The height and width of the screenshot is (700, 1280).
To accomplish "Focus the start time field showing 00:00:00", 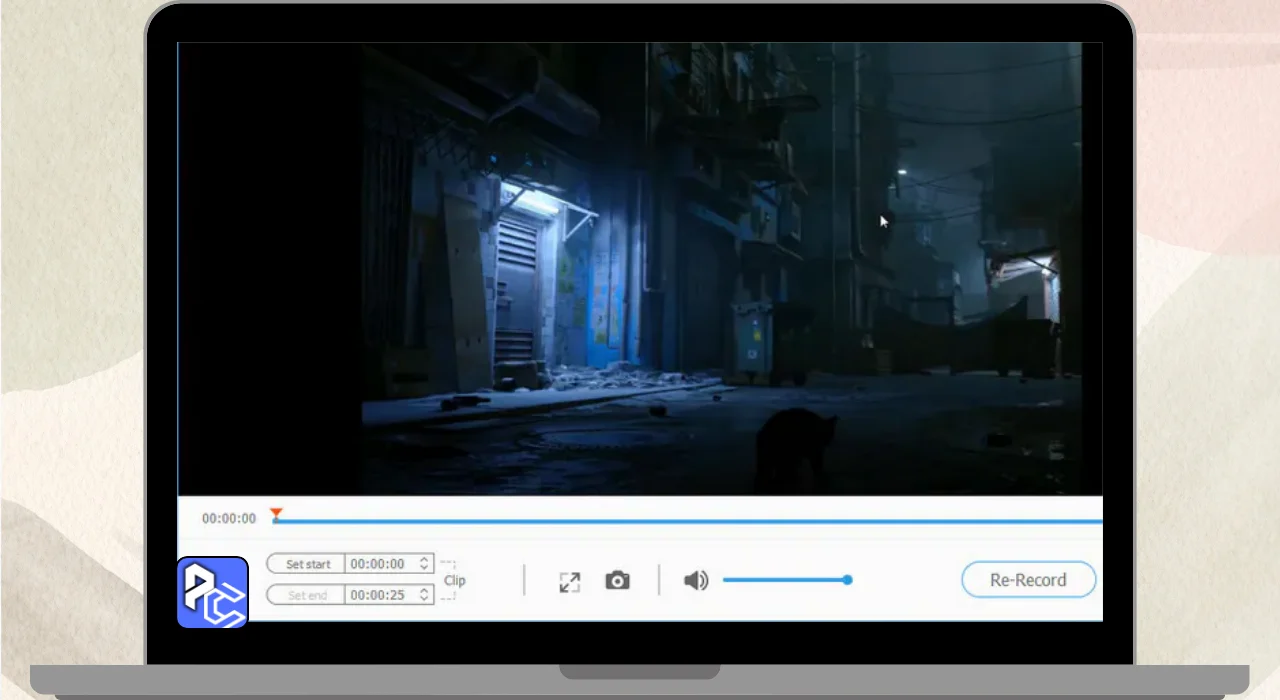I will click(378, 564).
